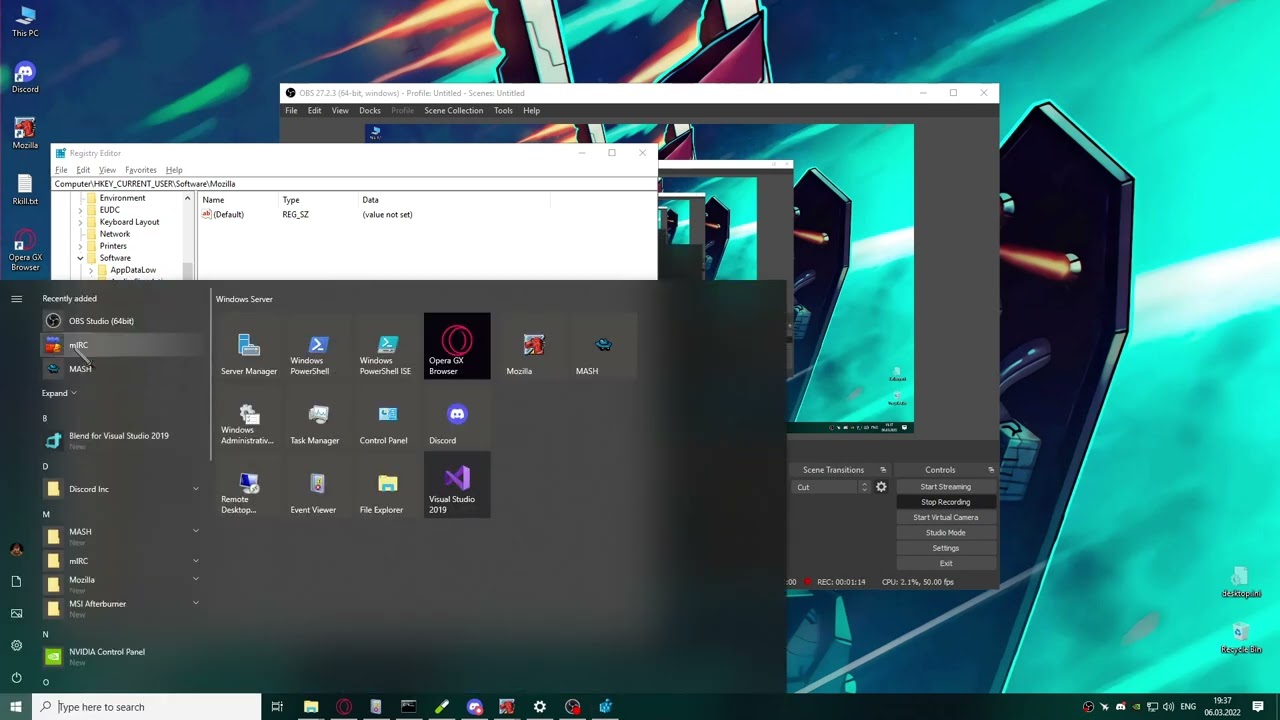Open NVIDIA Control Panel from app list

pos(122,656)
